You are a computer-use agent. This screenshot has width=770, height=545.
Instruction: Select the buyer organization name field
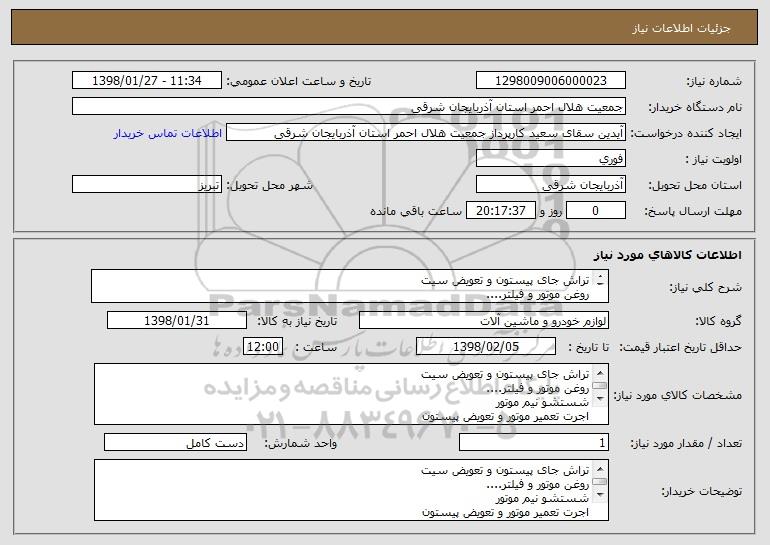coord(349,107)
